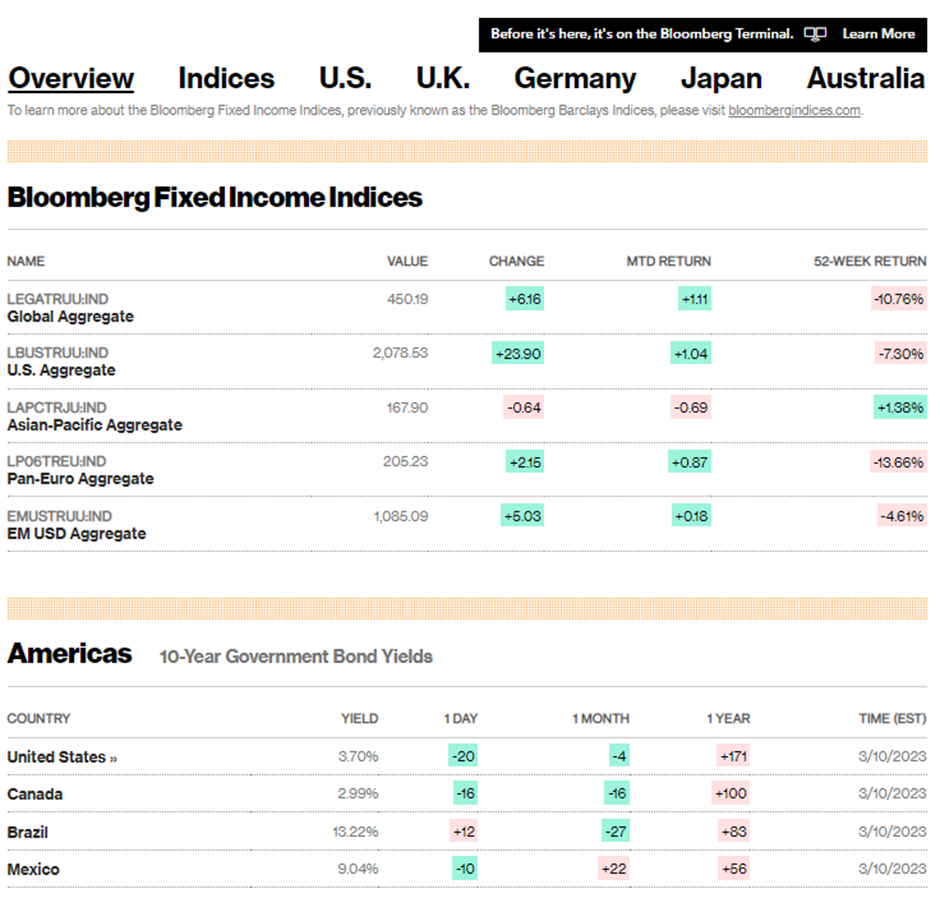
Task: Click the Canada country row label
Action: tap(35, 794)
